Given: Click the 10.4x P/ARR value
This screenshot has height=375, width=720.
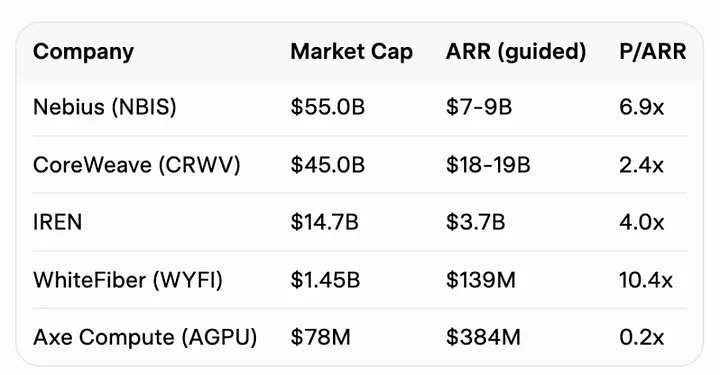Looking at the screenshot, I should click(646, 280).
